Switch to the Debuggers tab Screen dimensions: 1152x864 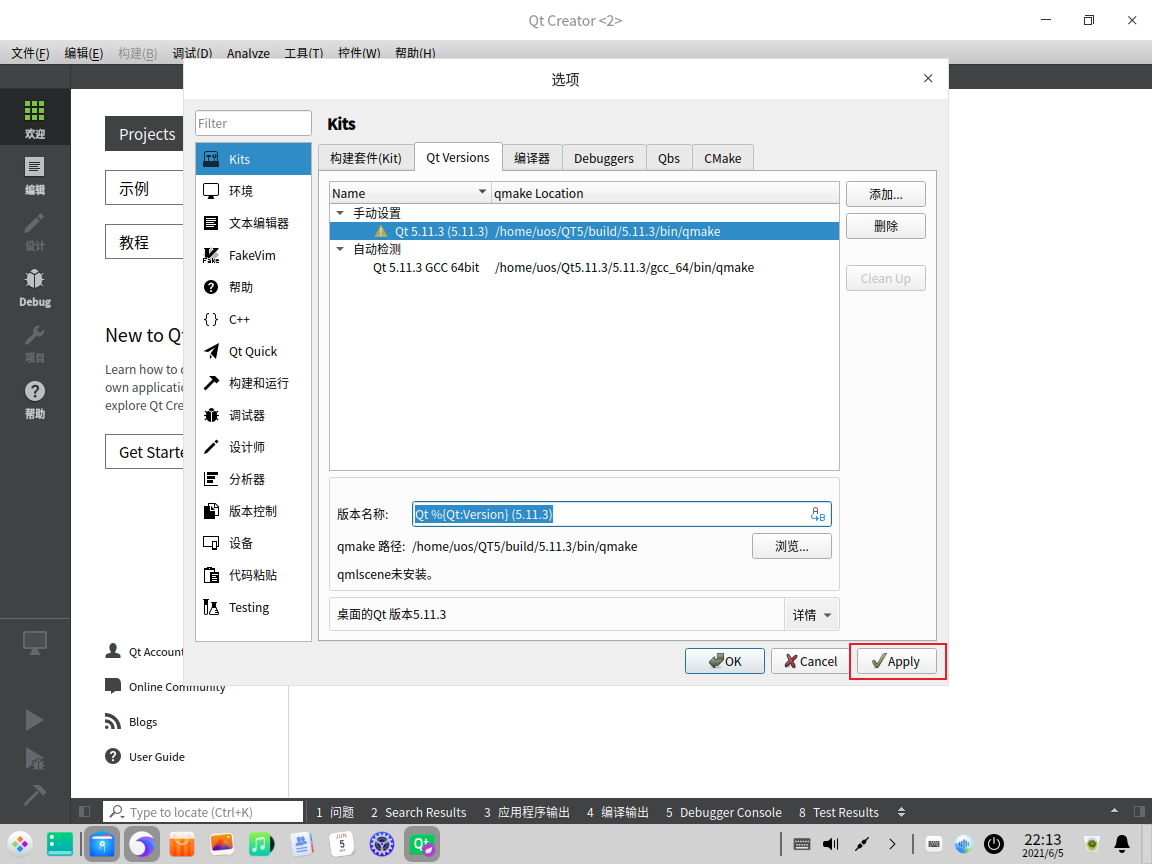(604, 158)
